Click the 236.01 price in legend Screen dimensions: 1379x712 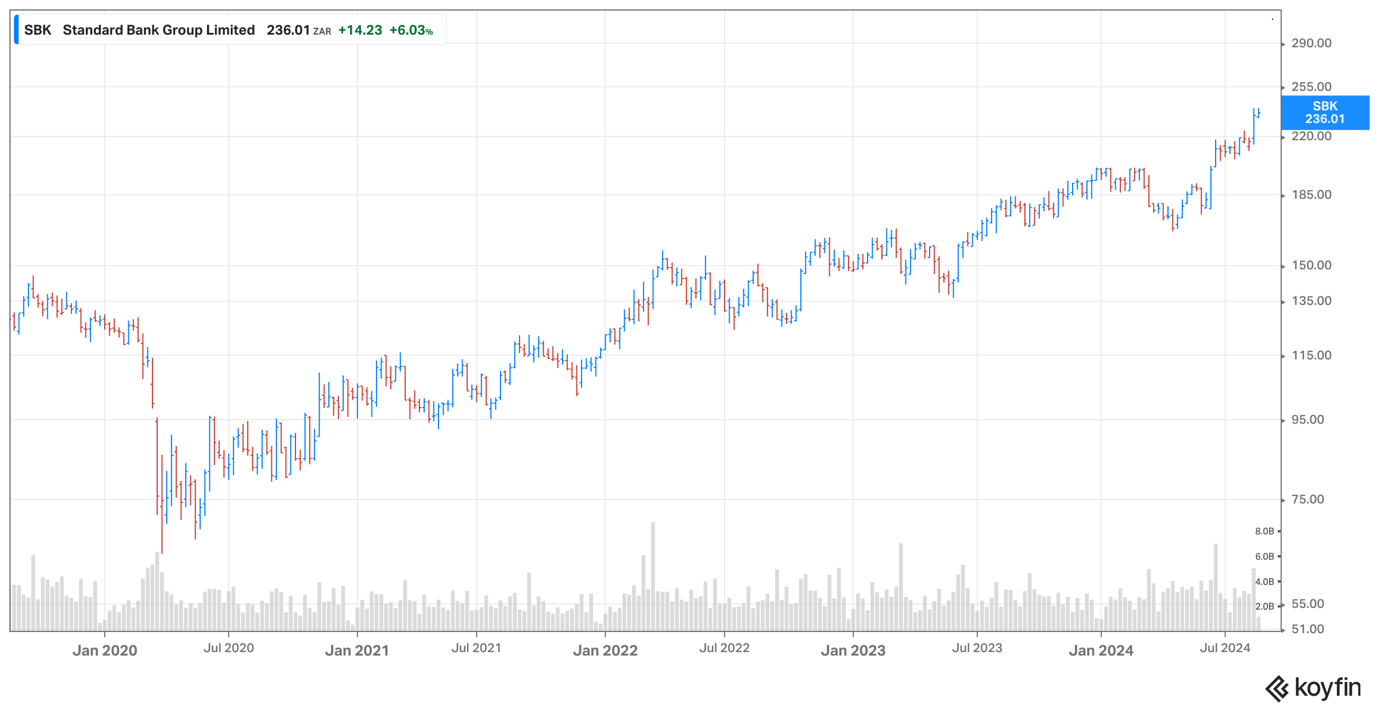[x=288, y=30]
